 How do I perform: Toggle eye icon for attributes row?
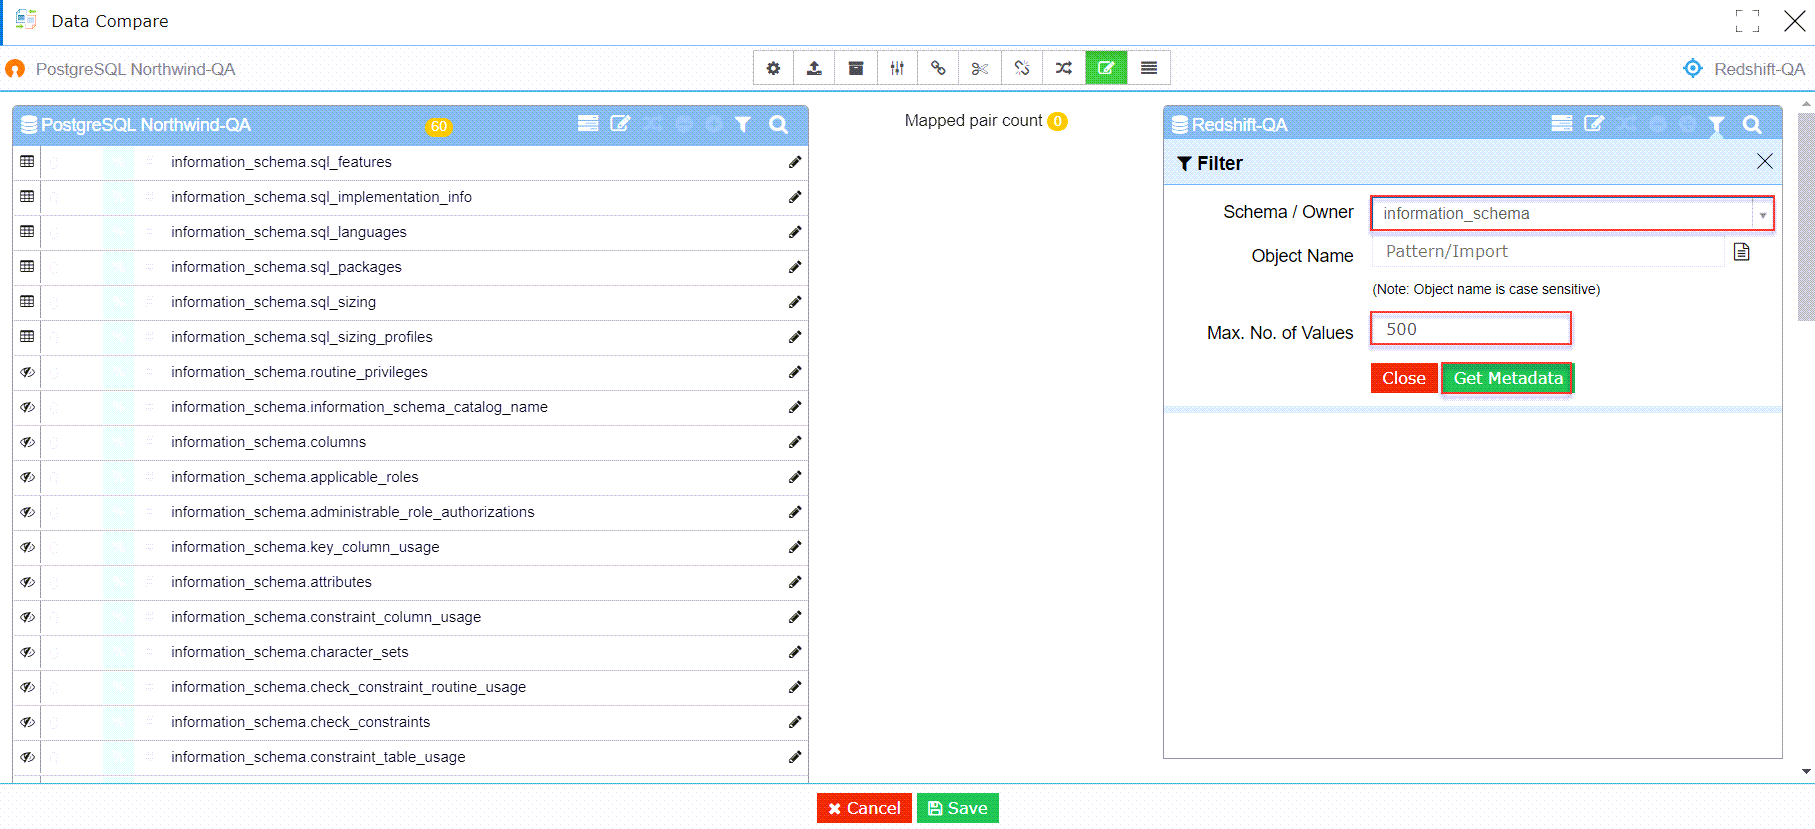click(x=27, y=582)
